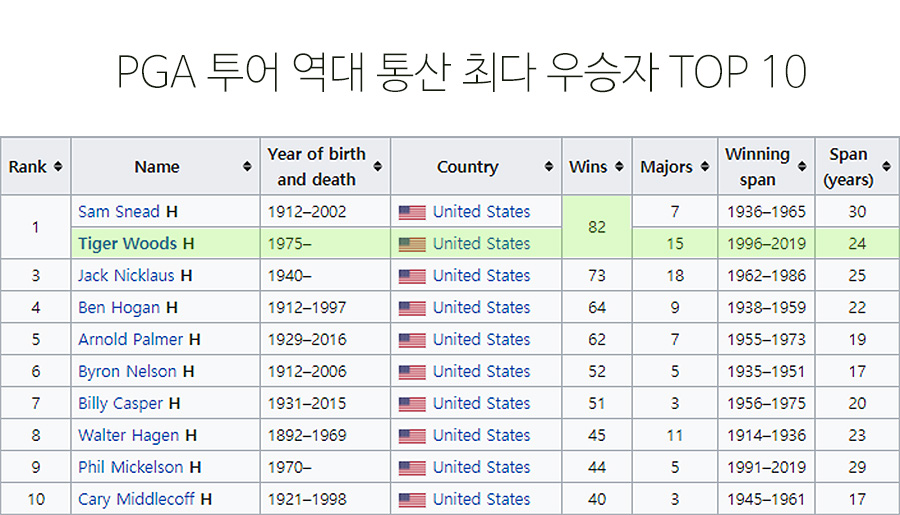
Task: Select the 30 span years cell
Action: point(858,211)
